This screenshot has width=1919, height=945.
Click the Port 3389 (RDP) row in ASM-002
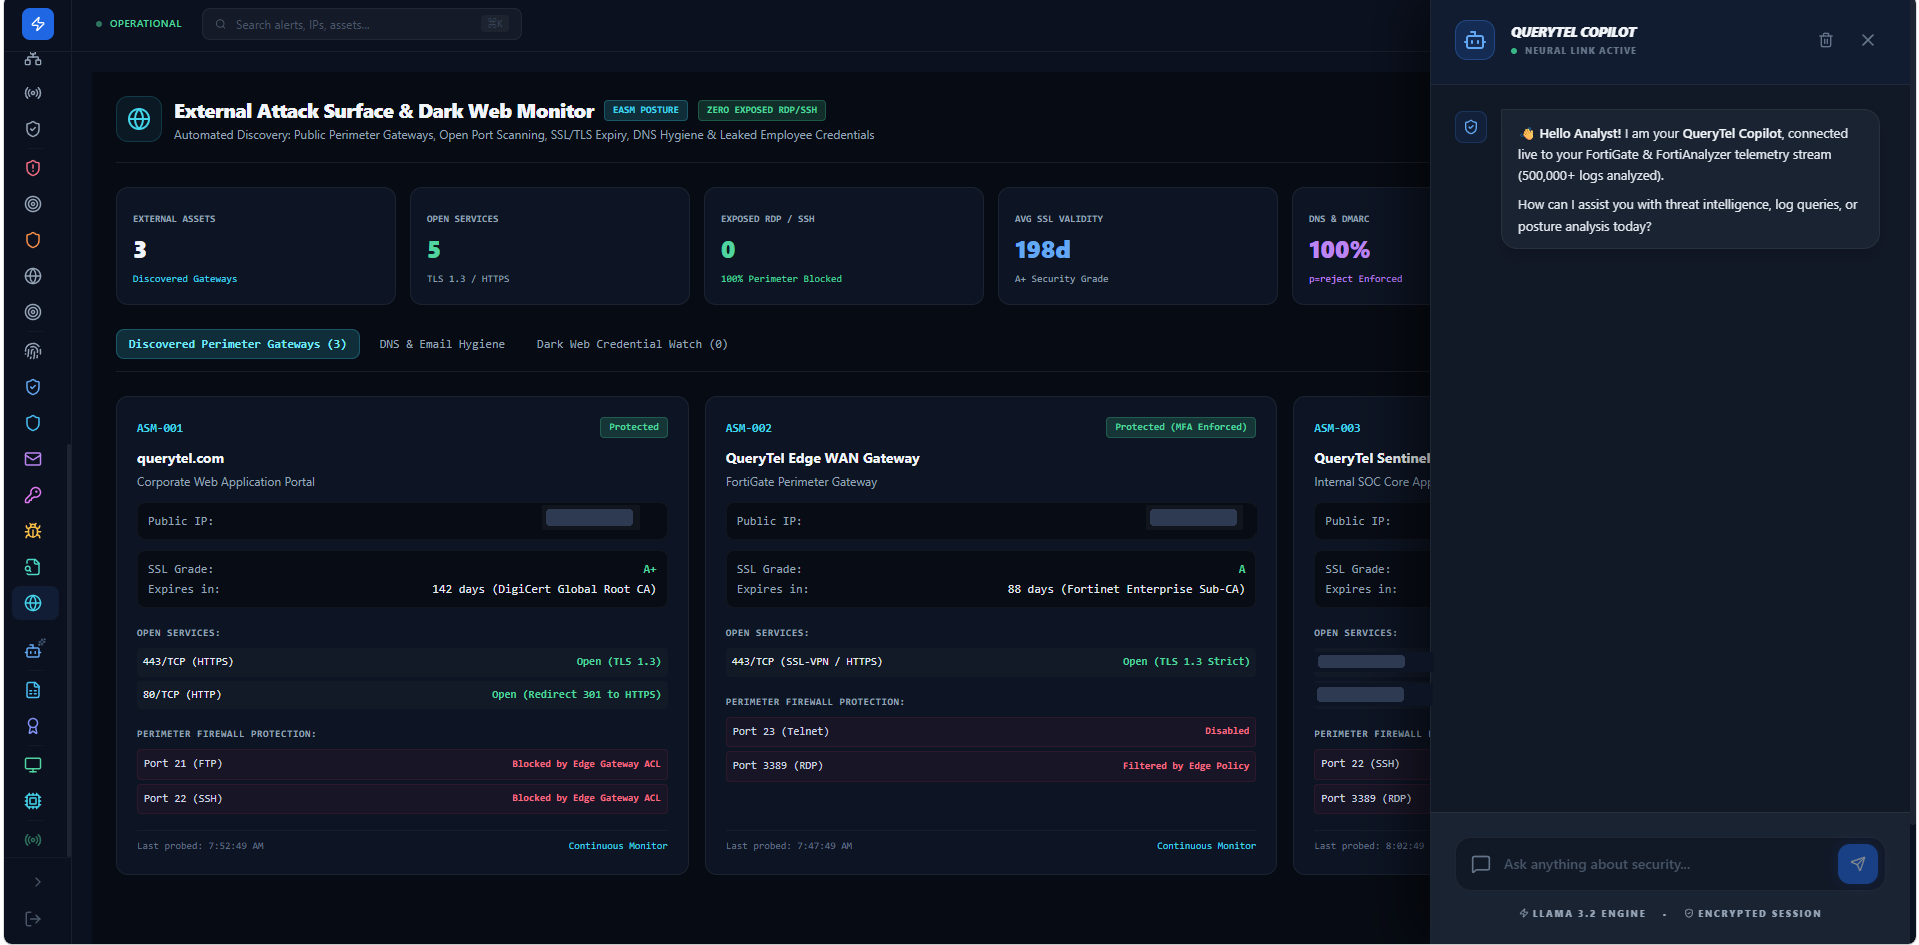[x=991, y=766]
